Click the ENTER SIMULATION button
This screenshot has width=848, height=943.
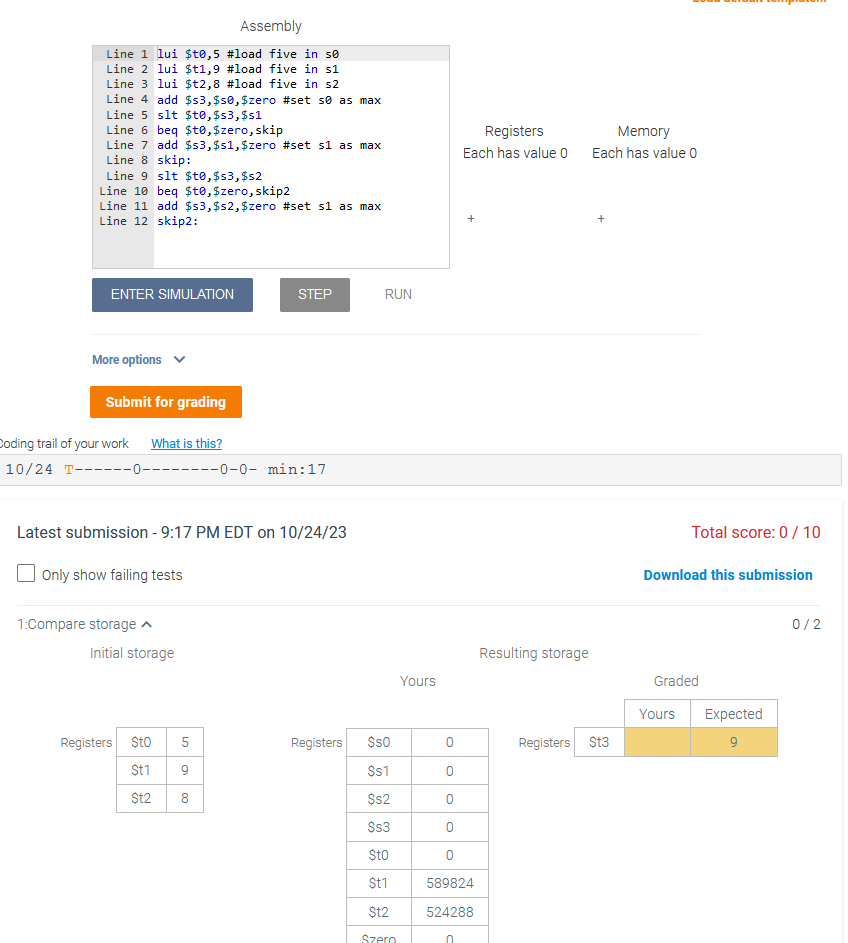(x=172, y=294)
